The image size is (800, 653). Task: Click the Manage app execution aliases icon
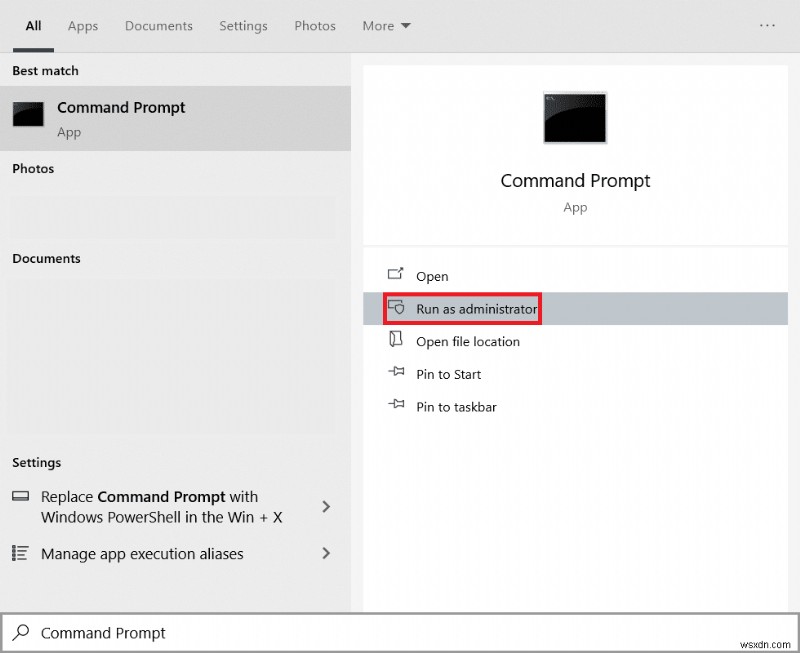click(18, 553)
